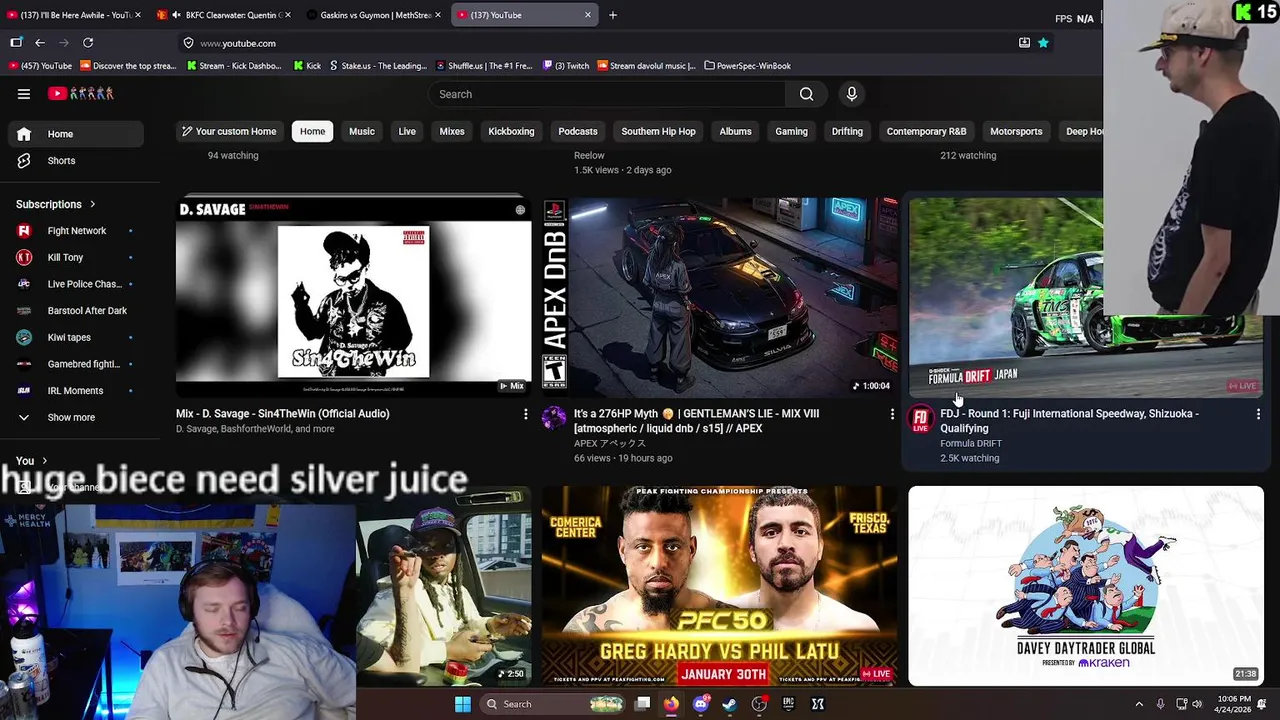Image resolution: width=1280 pixels, height=720 pixels.
Task: Select the Music filter chip
Action: tap(362, 131)
